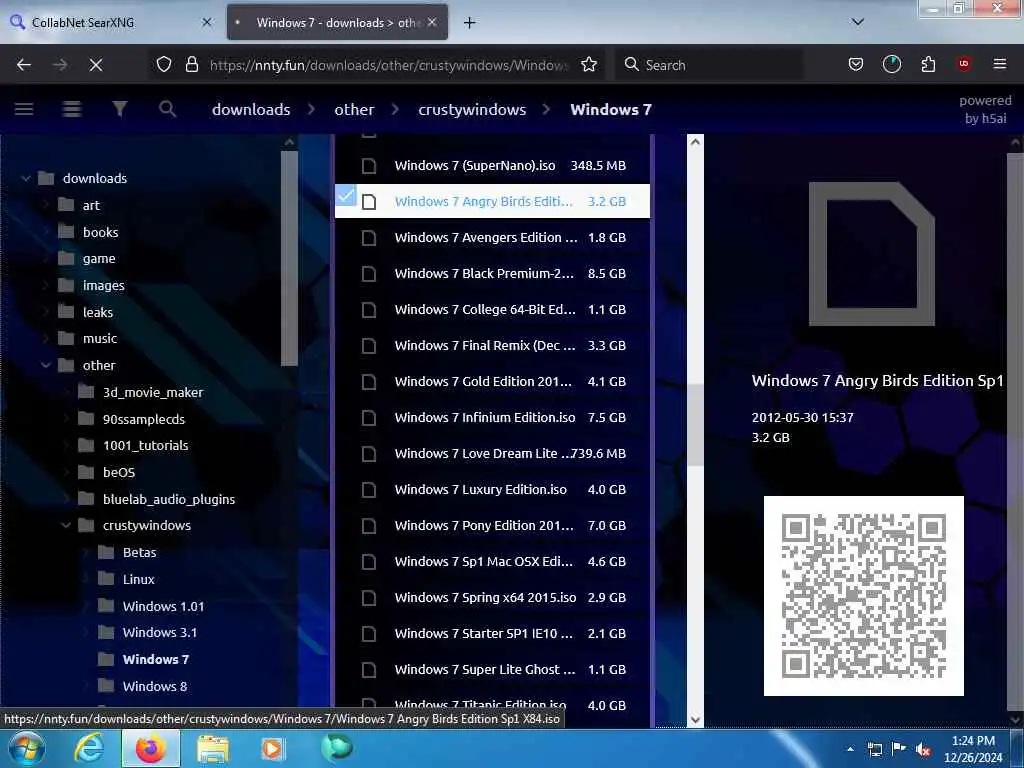1024x768 pixels.
Task: Select Windows 7 Infinium Edition.iso
Action: [x=492, y=417]
